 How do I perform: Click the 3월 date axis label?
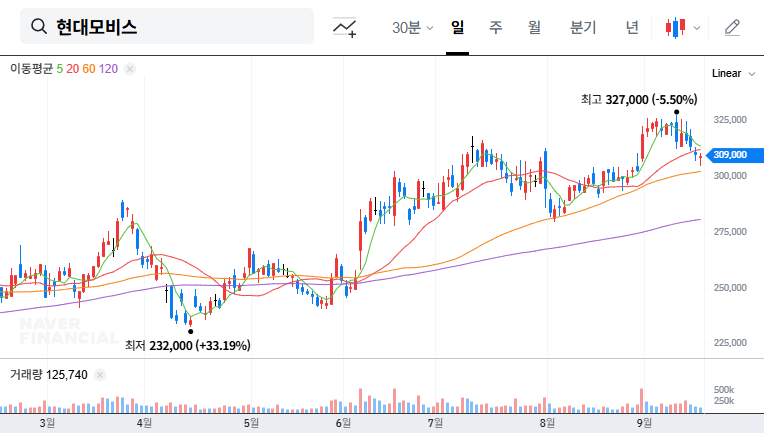point(47,423)
